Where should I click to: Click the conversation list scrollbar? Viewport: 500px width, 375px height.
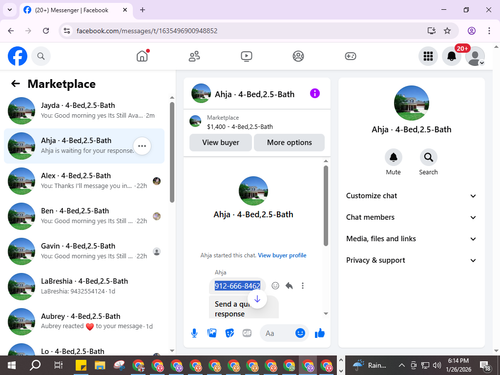point(172,152)
